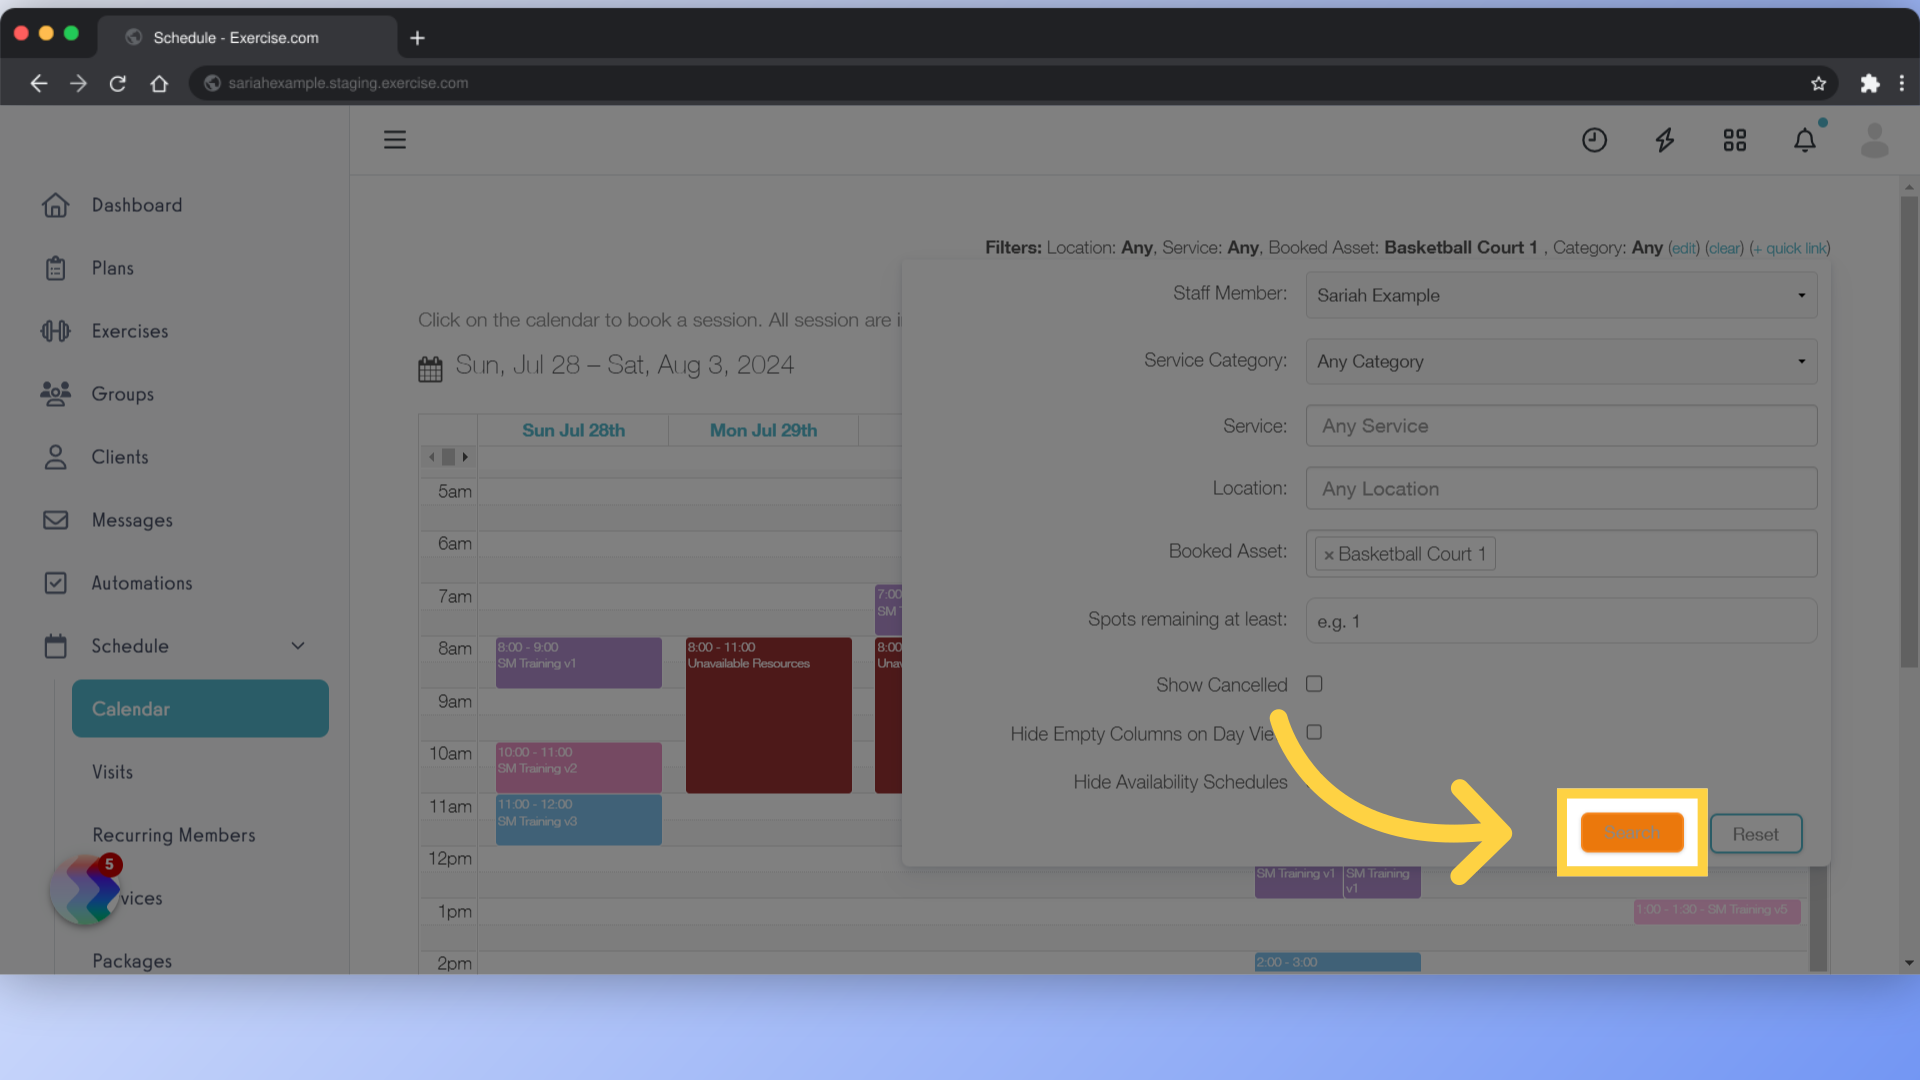The width and height of the screenshot is (1920, 1080).
Task: Click Mon Jul 29th column header
Action: tap(763, 430)
